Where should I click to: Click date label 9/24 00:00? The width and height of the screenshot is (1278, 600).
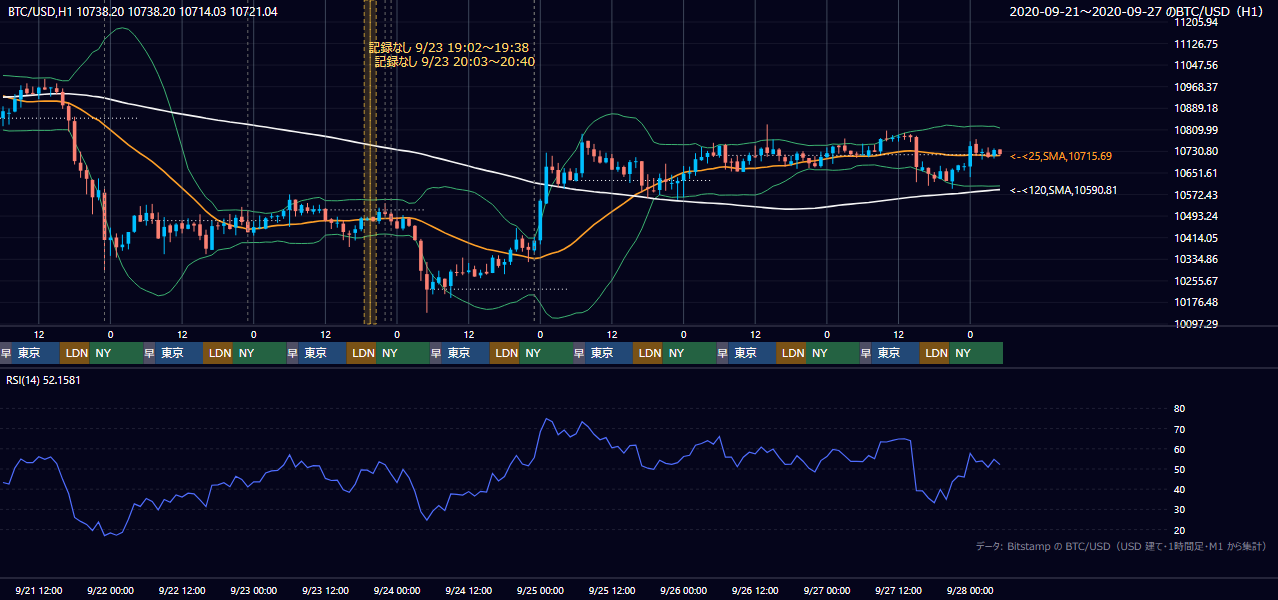coord(397,590)
